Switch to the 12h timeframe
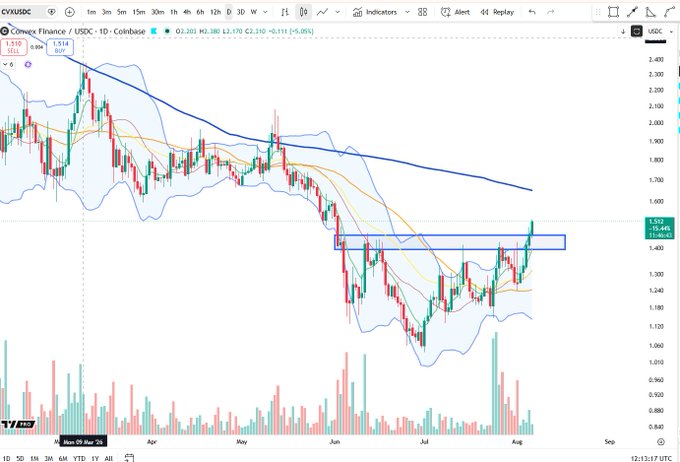This screenshot has width=680, height=462. tap(216, 12)
